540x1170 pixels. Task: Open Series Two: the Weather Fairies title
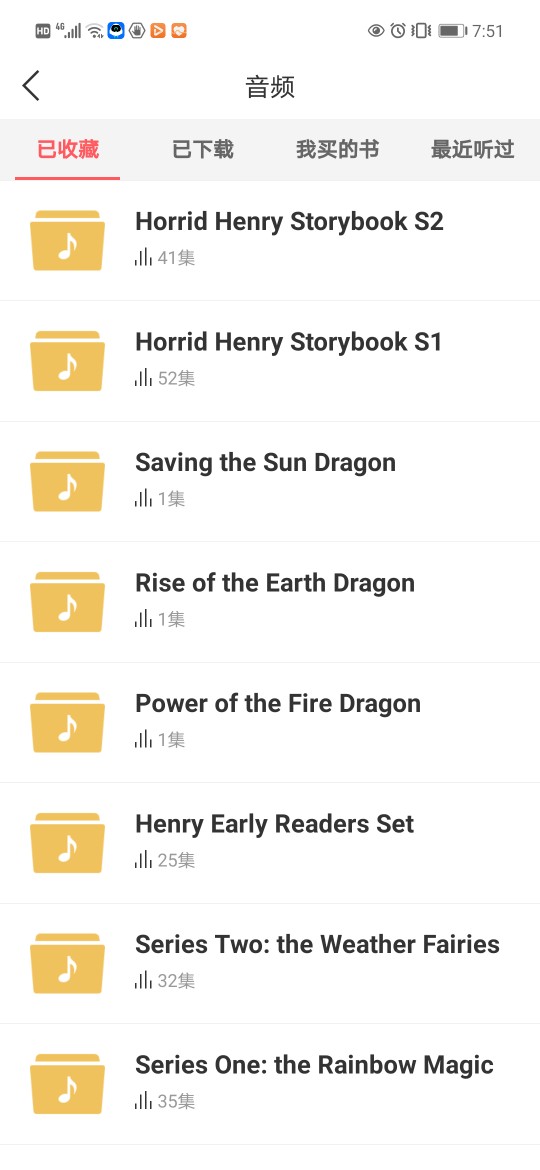click(x=317, y=944)
